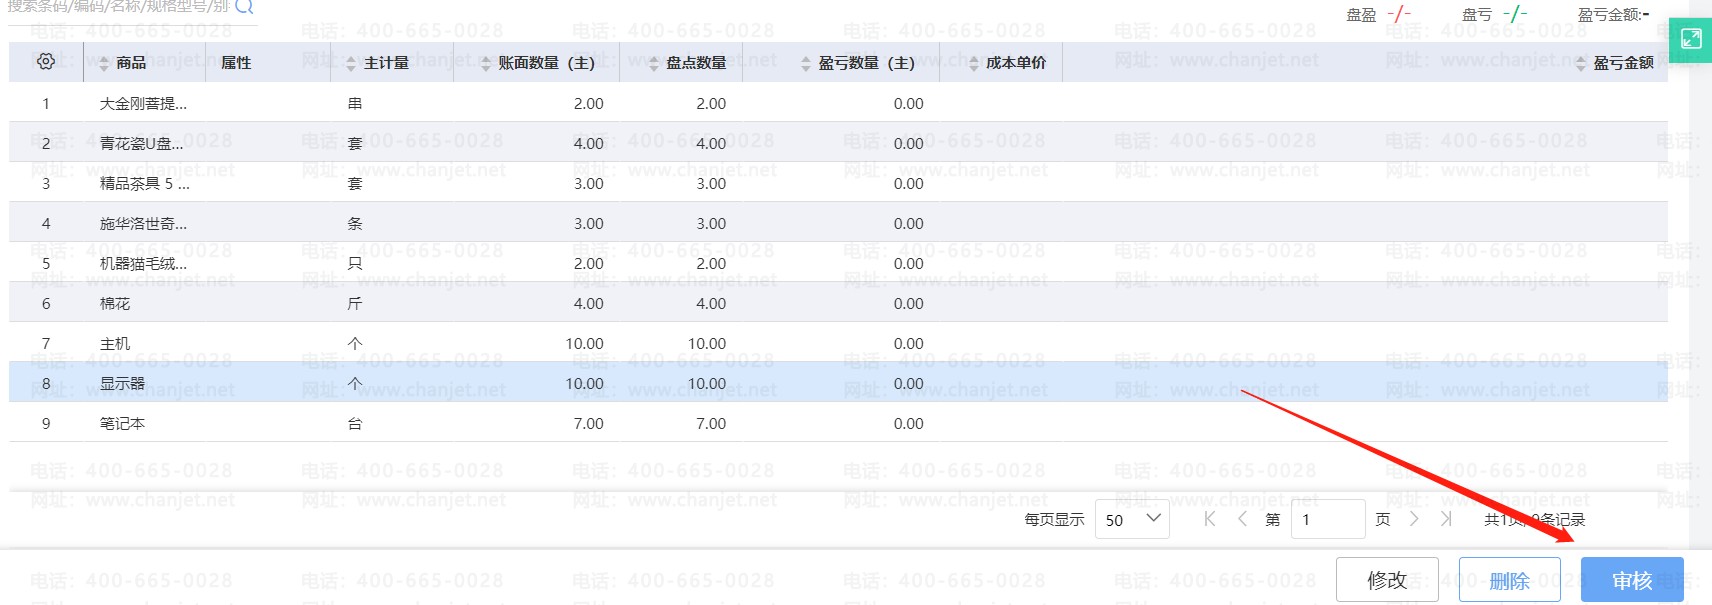Viewport: 1712px width, 605px height.
Task: Sort by 盈亏金额 column
Action: click(x=1615, y=63)
